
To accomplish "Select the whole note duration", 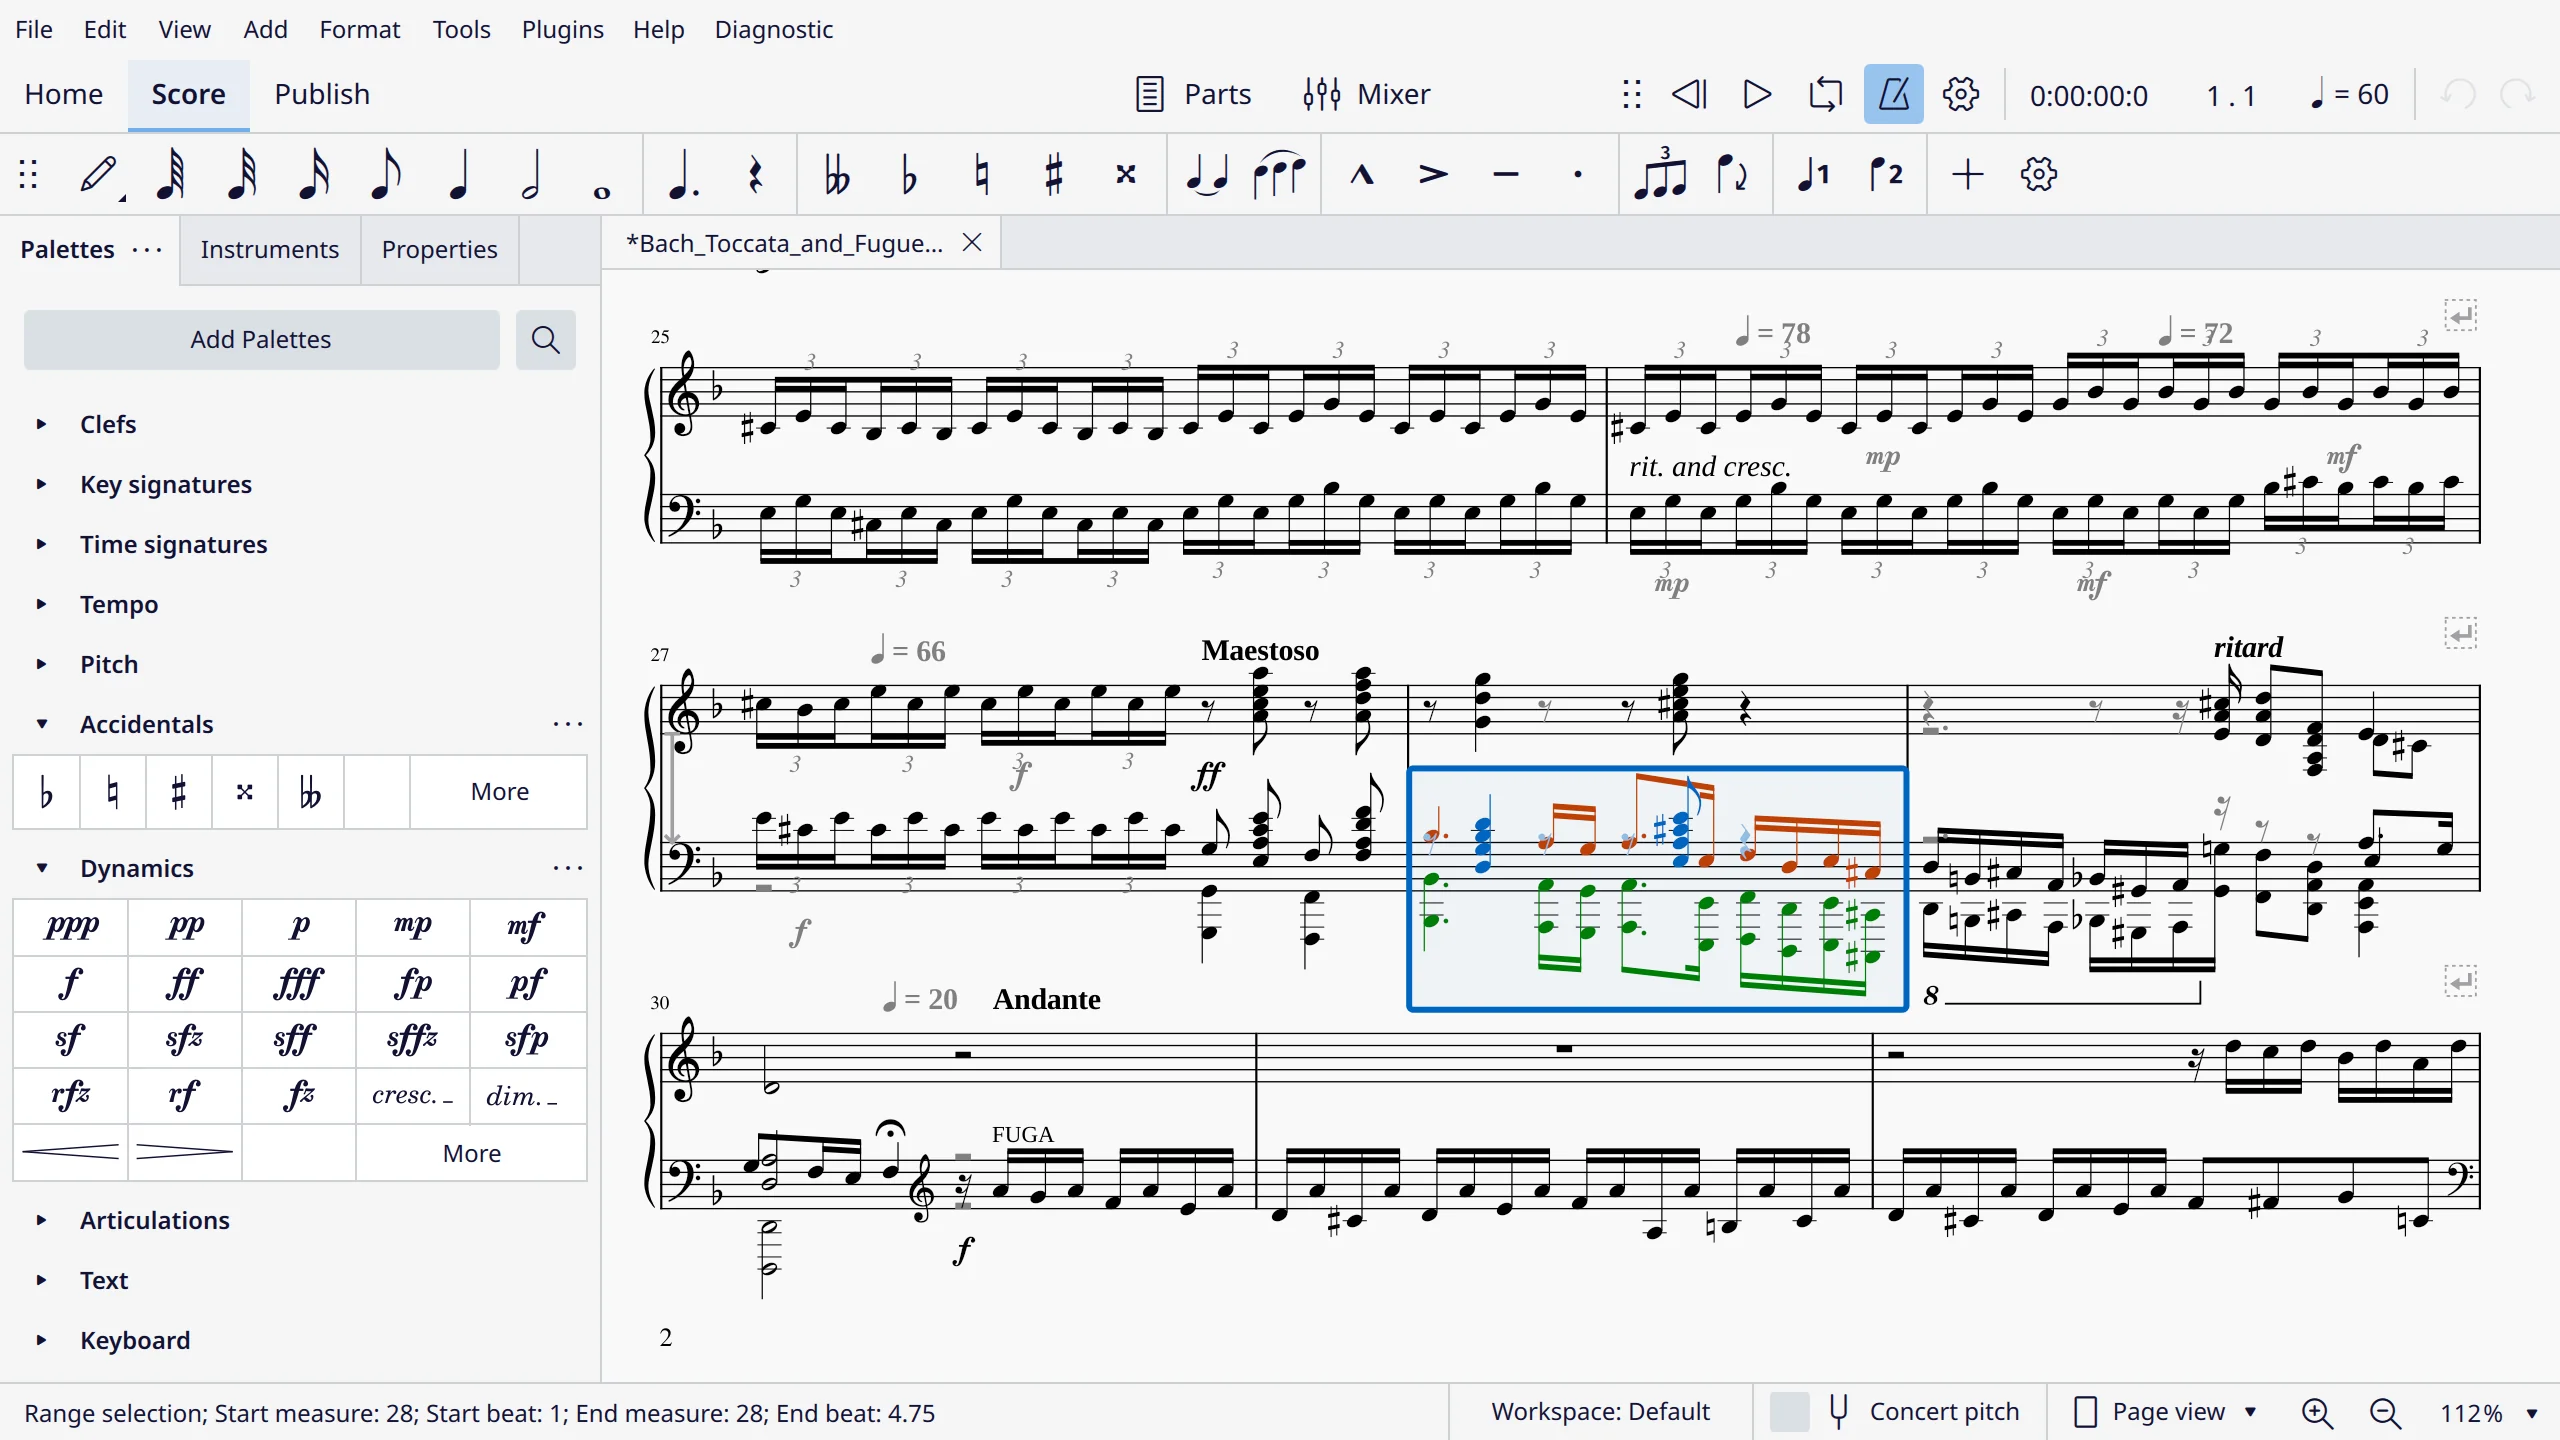I will pos(602,192).
